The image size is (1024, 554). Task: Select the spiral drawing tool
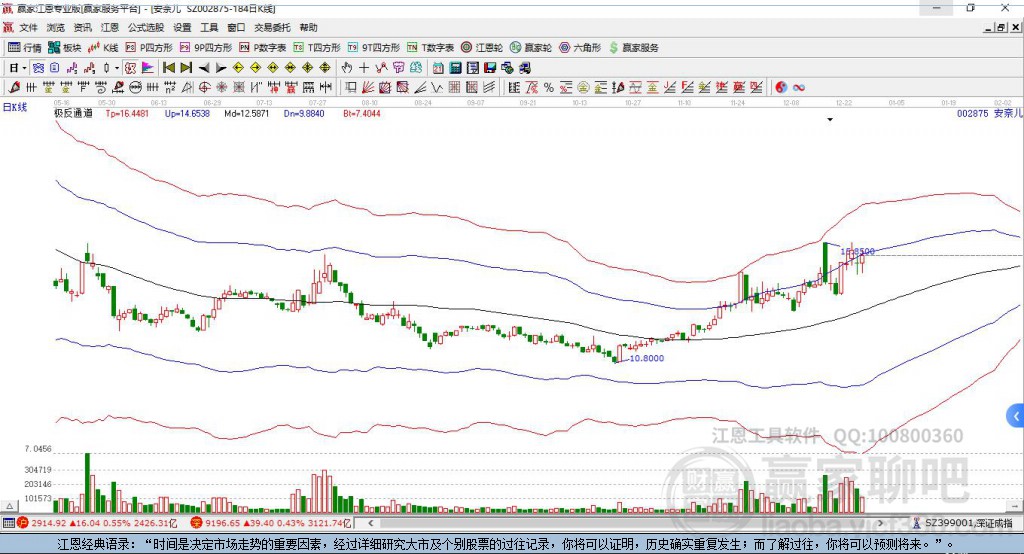coord(101,88)
